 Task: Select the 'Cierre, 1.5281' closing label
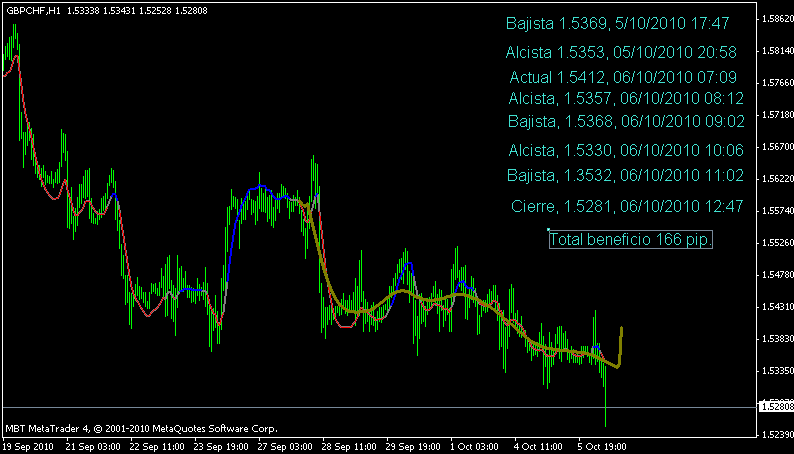[627, 206]
